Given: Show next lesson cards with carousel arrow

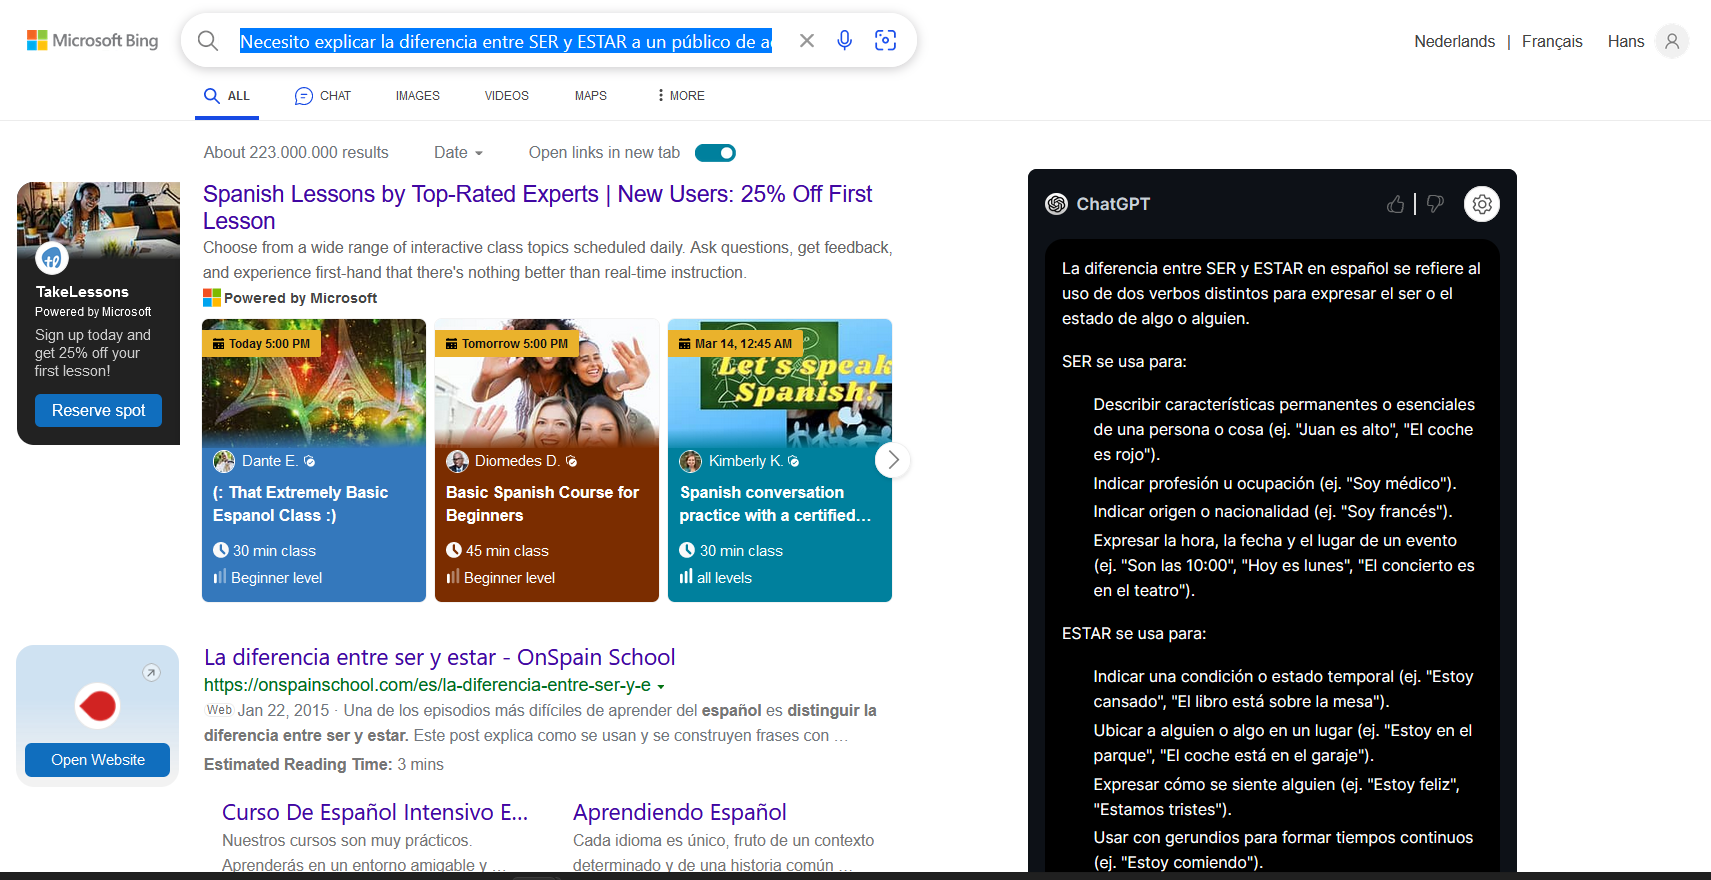Looking at the screenshot, I should (893, 460).
